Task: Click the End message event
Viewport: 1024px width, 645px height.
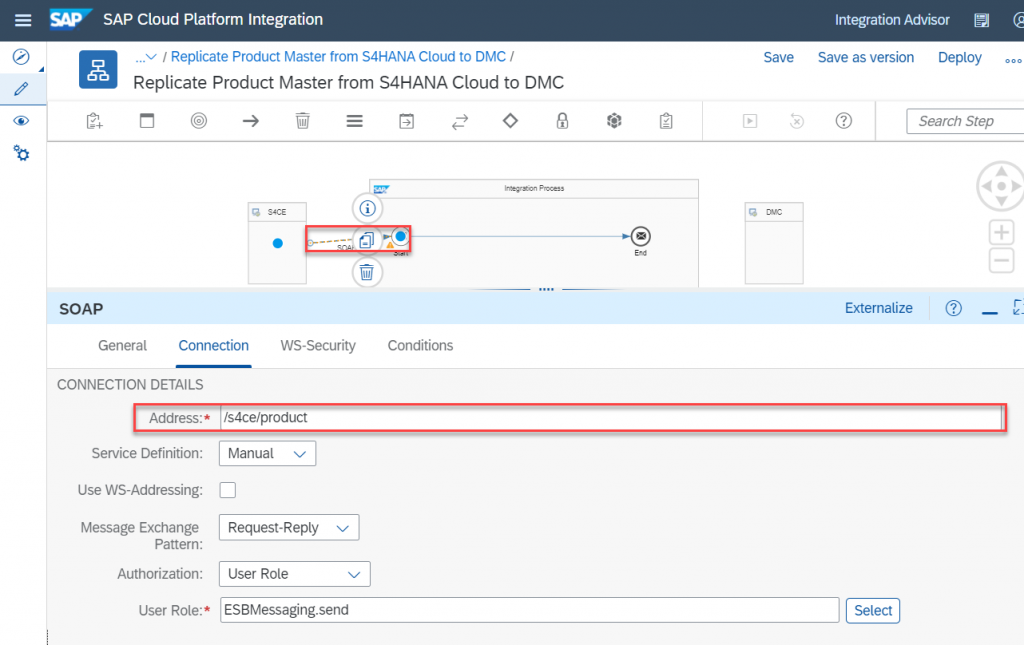Action: point(641,236)
